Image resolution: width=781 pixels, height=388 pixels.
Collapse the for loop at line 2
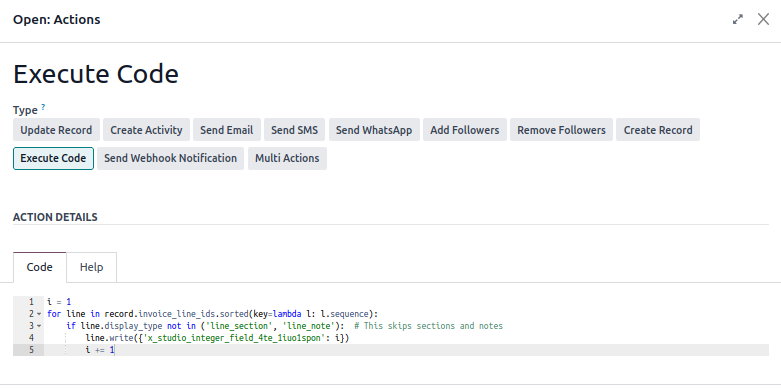tap(39, 314)
